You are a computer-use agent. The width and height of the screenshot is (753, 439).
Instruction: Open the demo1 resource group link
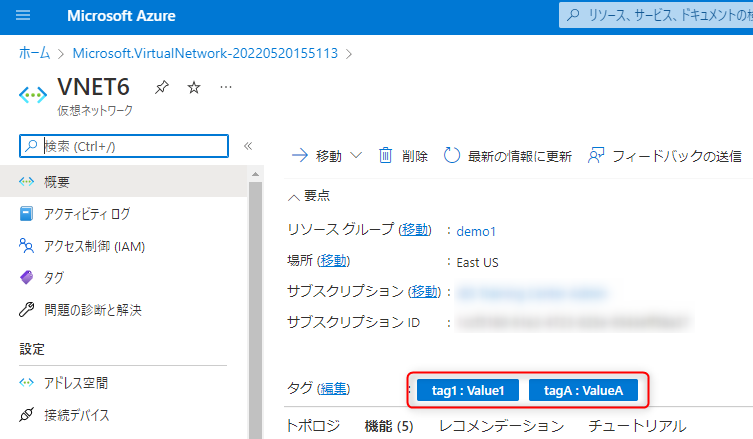[x=476, y=232]
